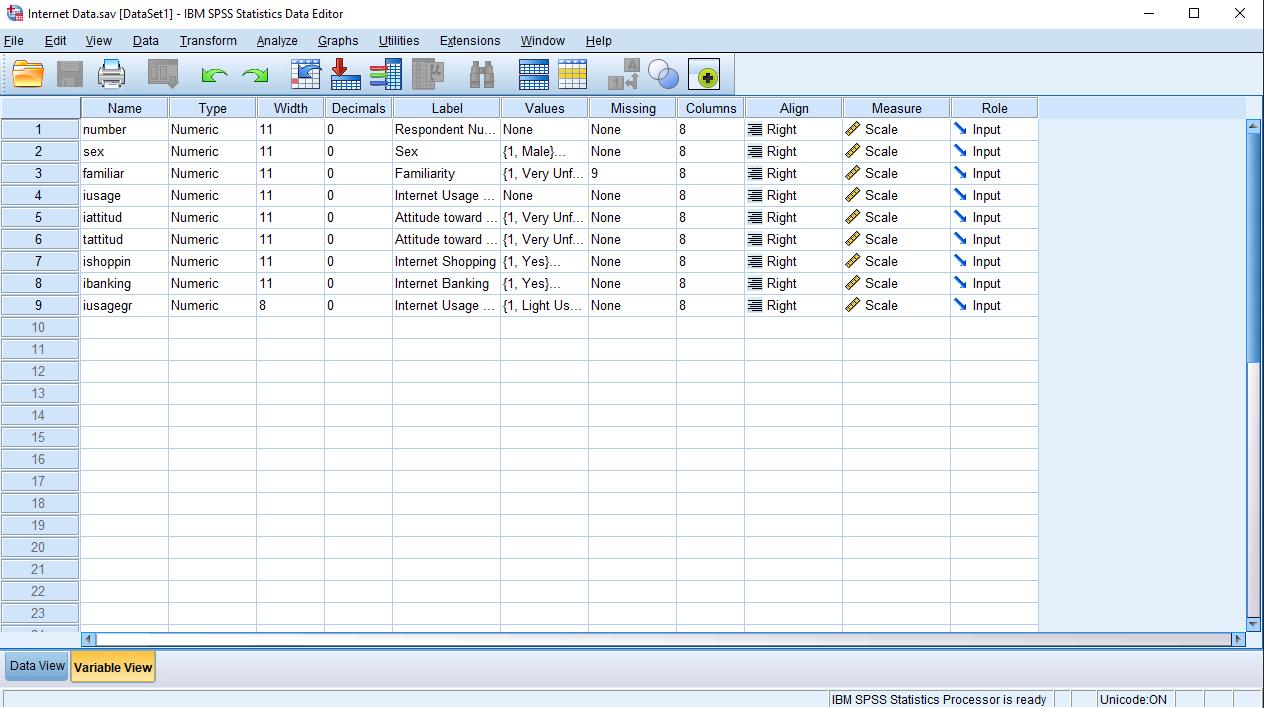Open the Go to Variable tool
Image resolution: width=1264 pixels, height=708 pixels.
point(345,73)
